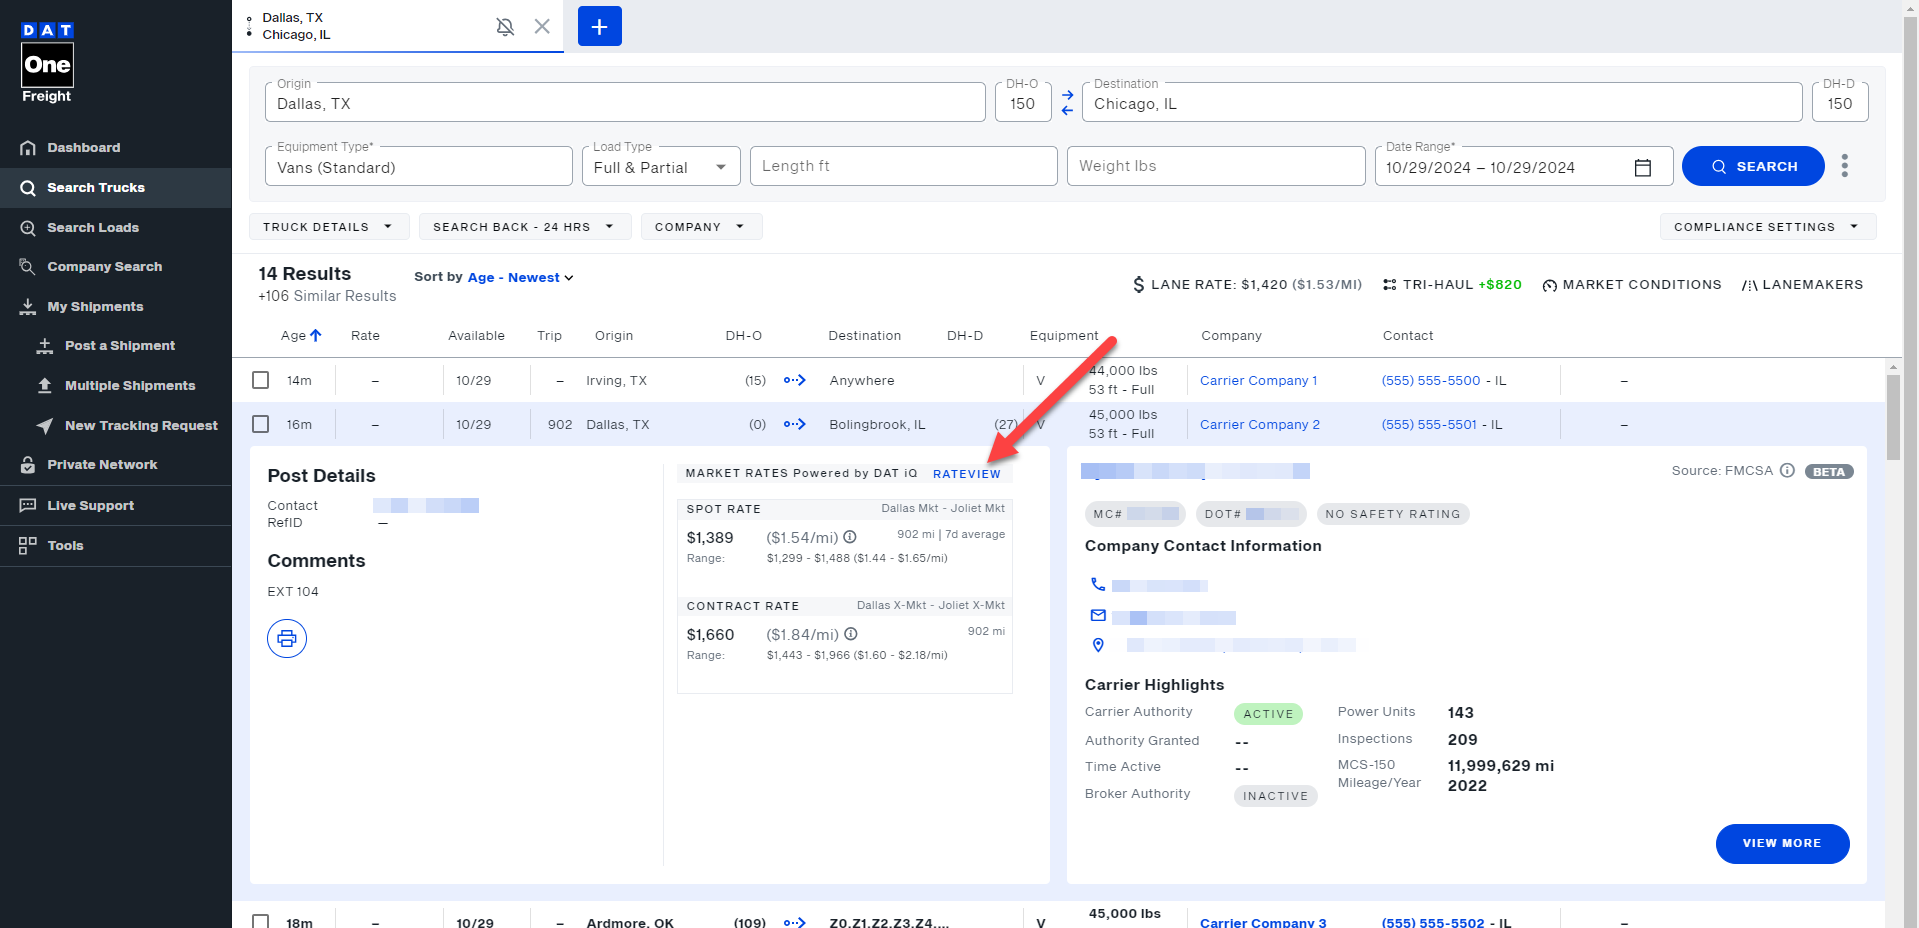This screenshot has width=1919, height=928.
Task: Click the FMCSA source info icon
Action: pos(1787,470)
